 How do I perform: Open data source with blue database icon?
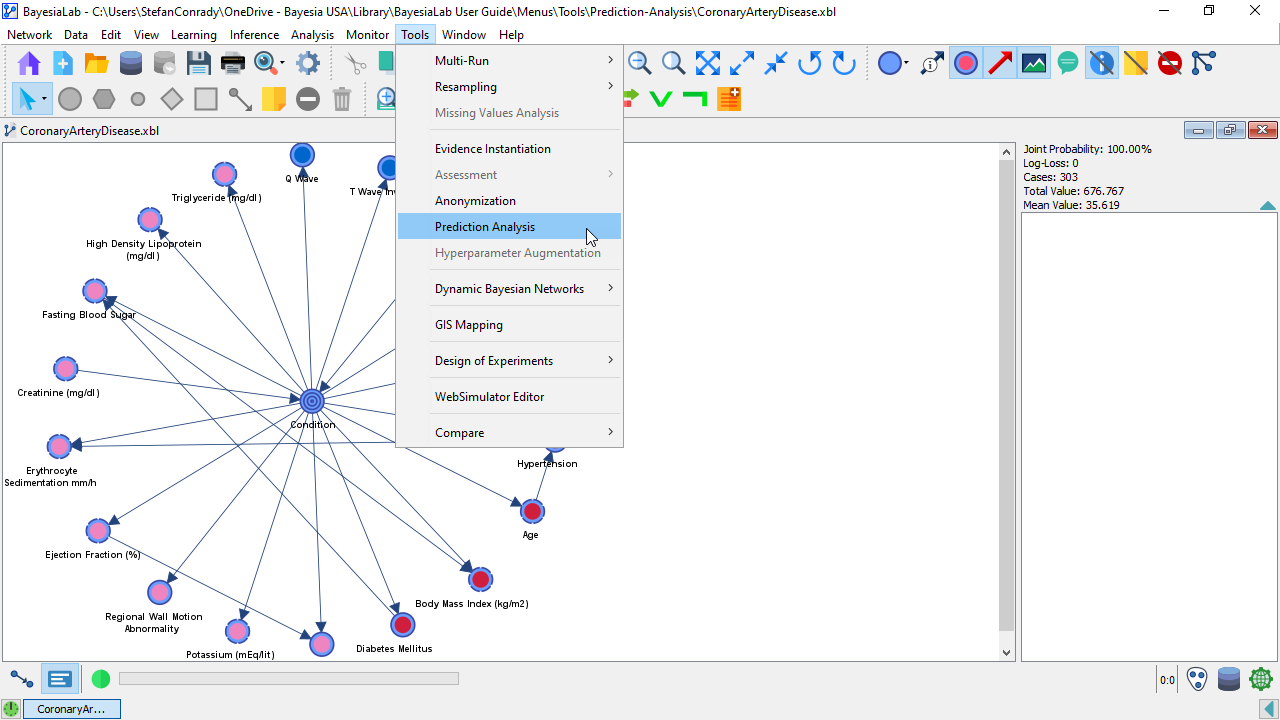point(130,64)
